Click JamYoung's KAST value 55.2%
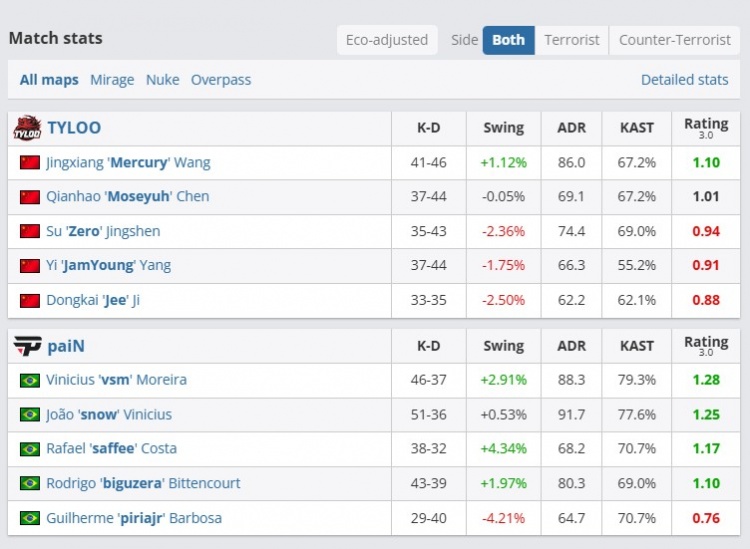 (637, 265)
